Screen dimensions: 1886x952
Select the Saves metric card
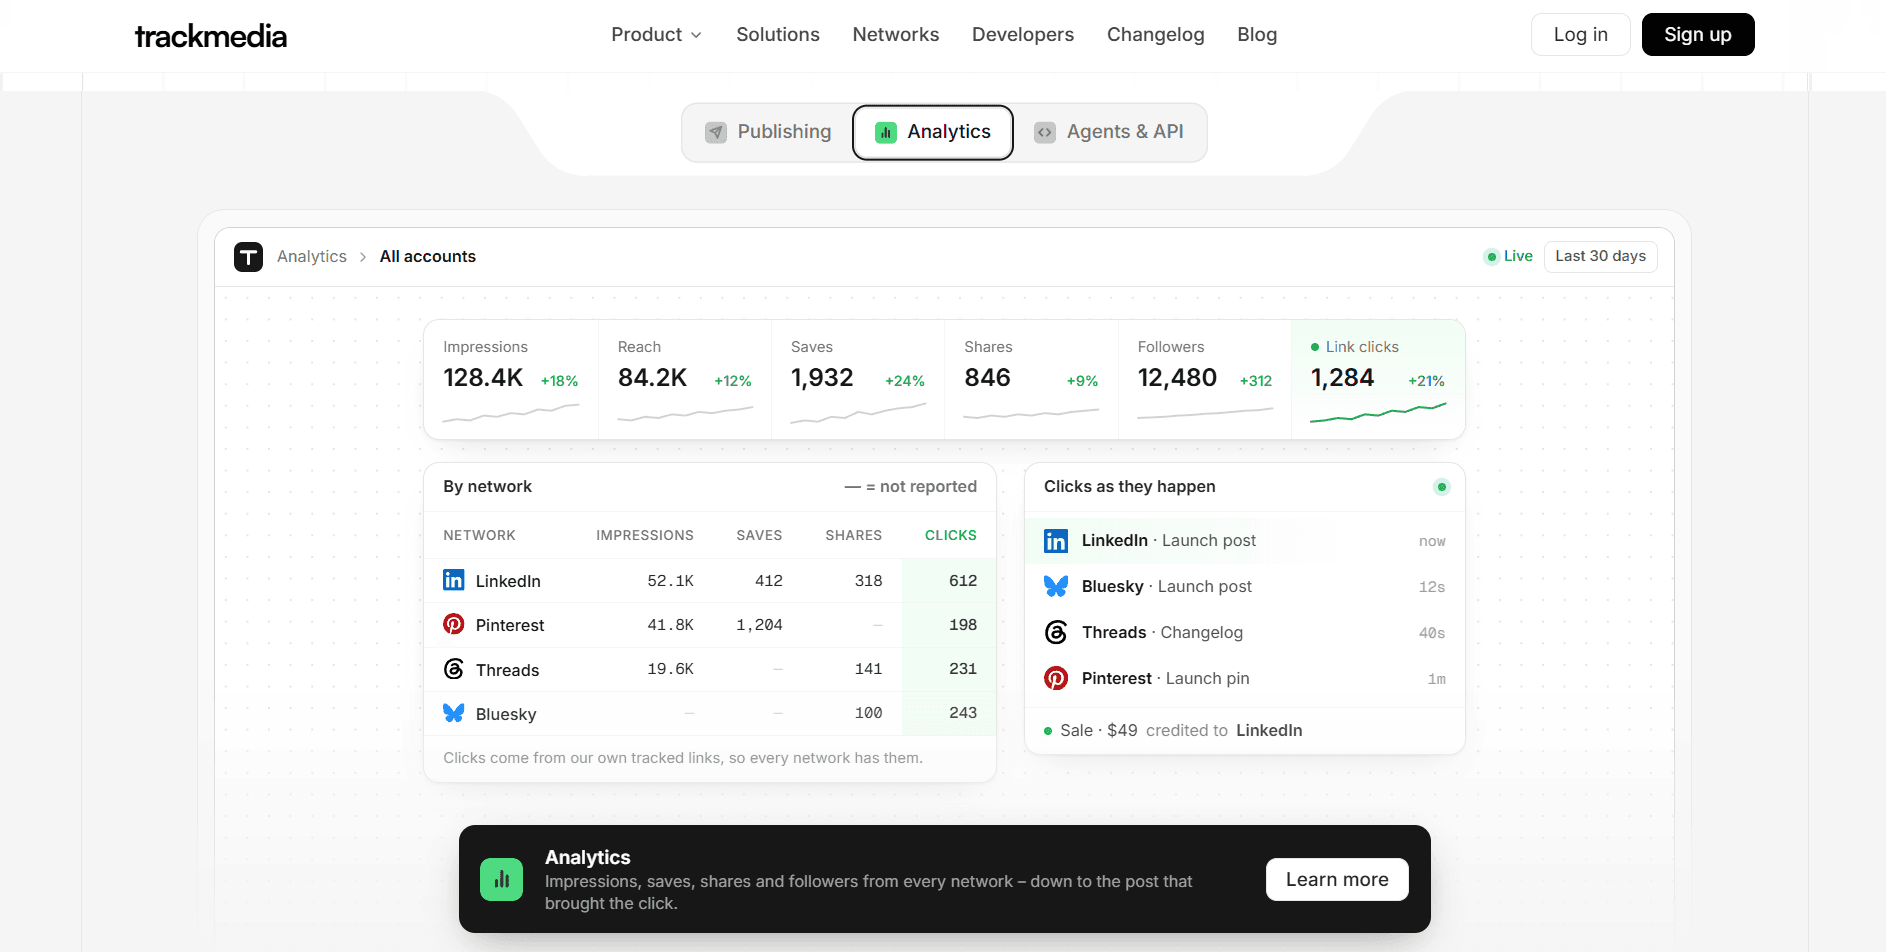pos(858,380)
